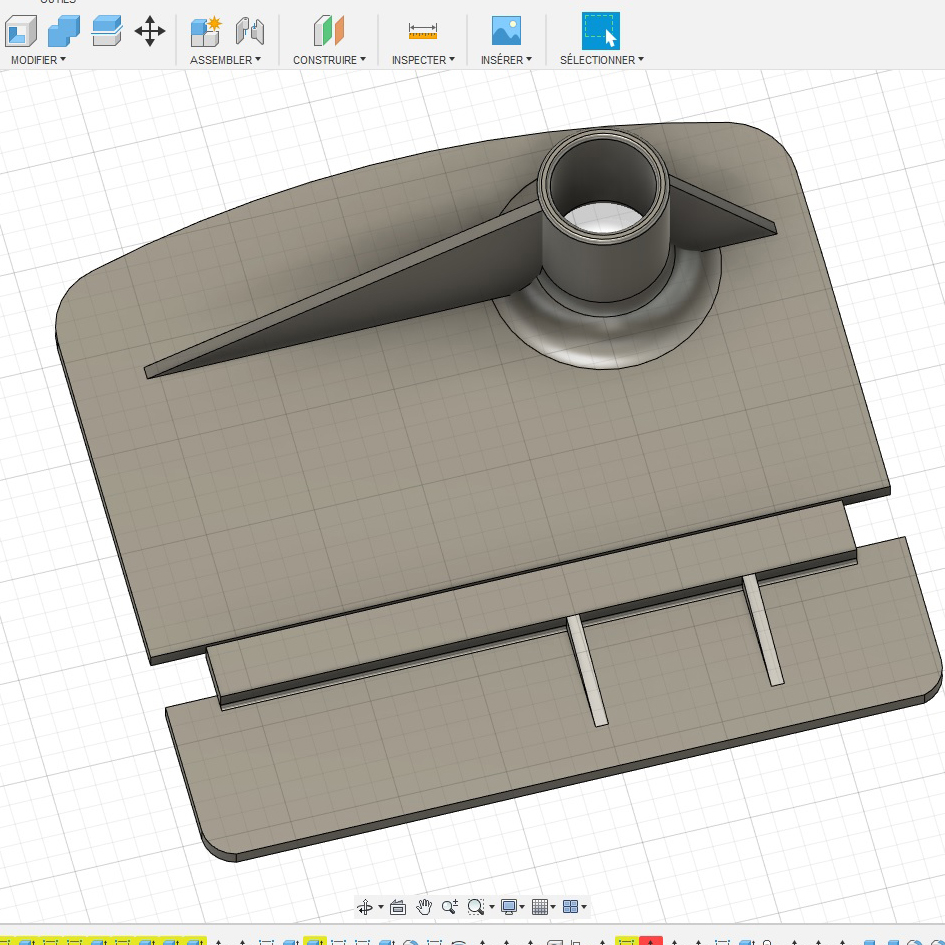Activate the Pan hand in the navigation bar
The height and width of the screenshot is (945, 945).
pos(424,907)
